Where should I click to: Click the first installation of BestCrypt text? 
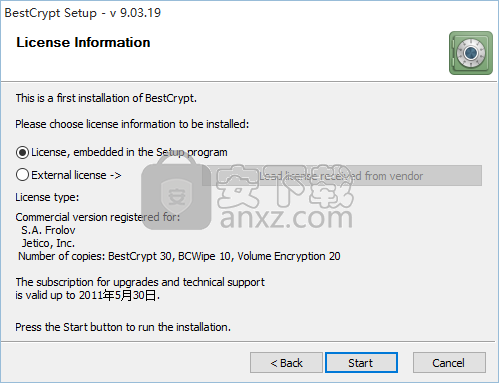coord(106,98)
